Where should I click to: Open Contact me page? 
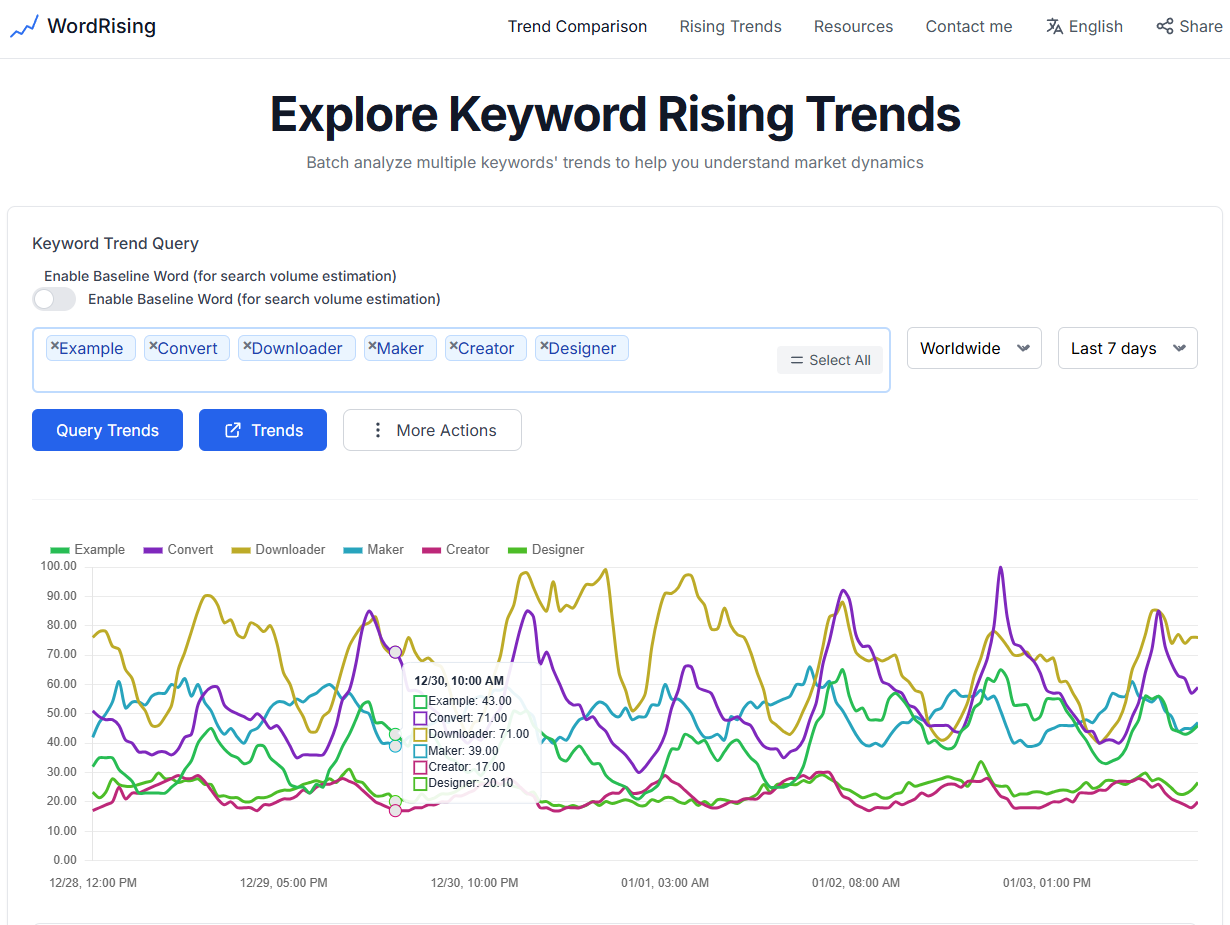tap(969, 27)
